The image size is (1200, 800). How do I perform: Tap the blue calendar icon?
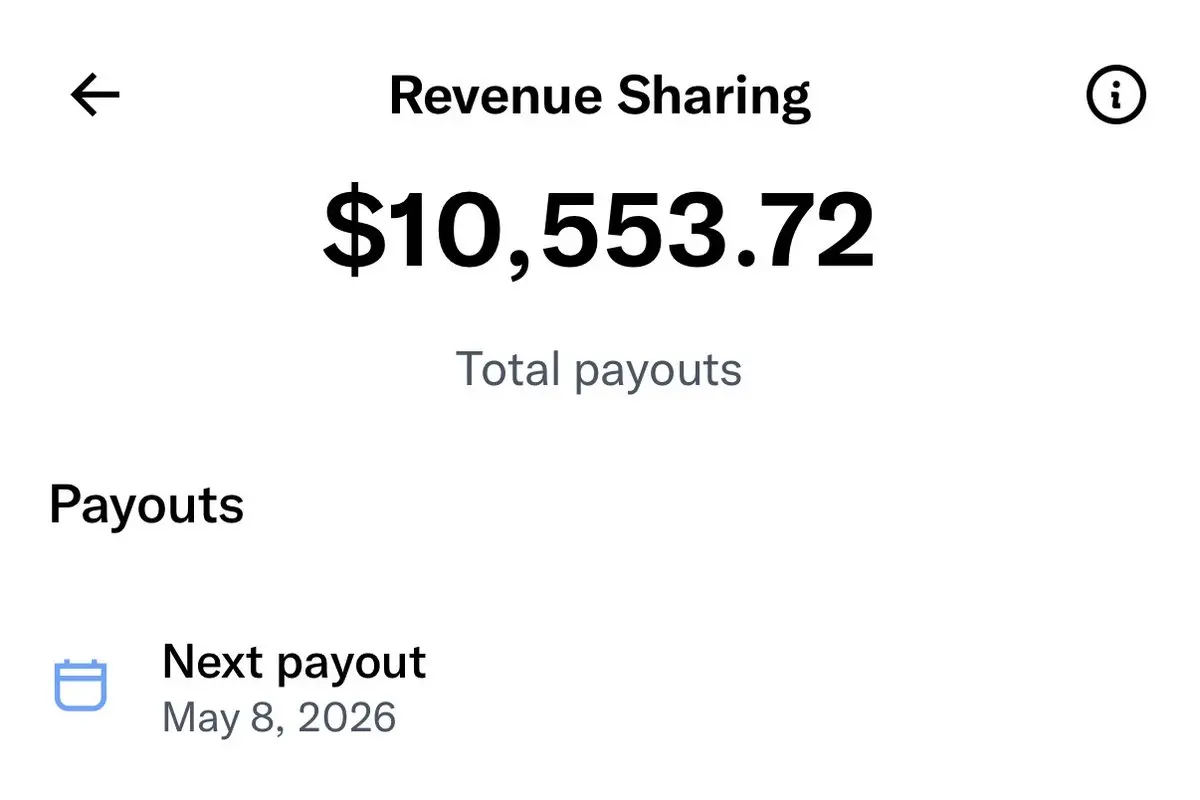(80, 685)
